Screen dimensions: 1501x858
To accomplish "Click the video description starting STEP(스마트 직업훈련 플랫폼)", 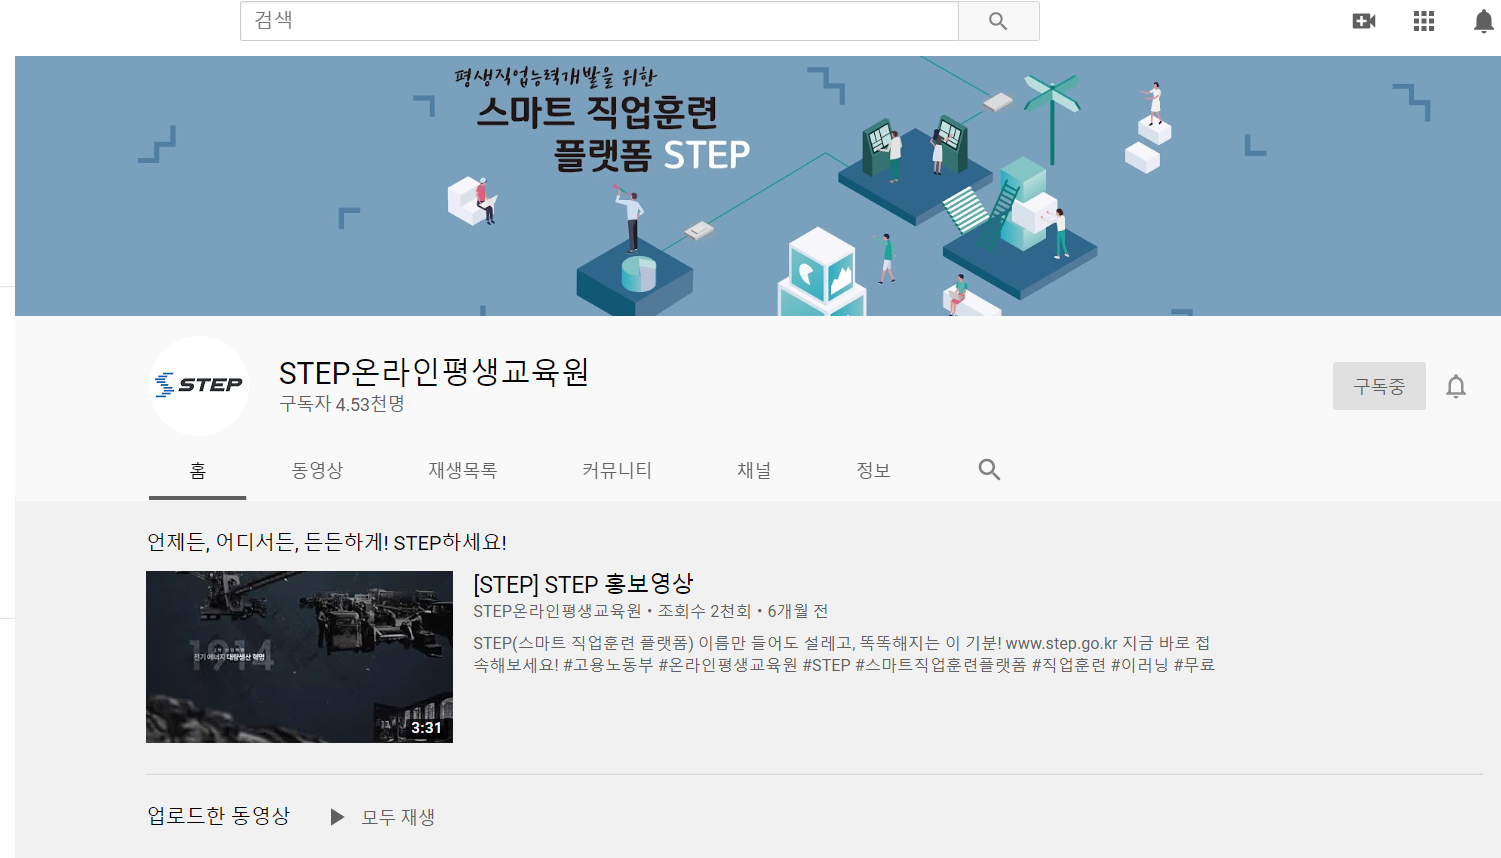I will pos(844,654).
